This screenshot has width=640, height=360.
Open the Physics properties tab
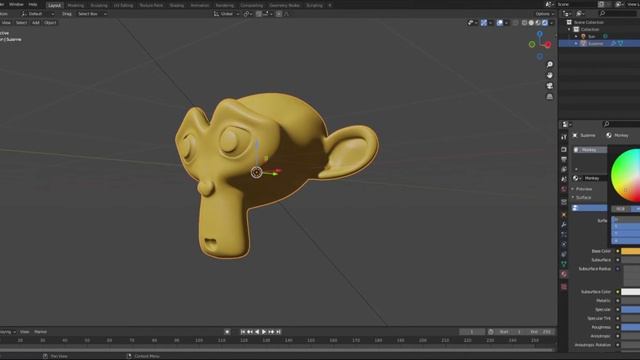pyautogui.click(x=564, y=244)
